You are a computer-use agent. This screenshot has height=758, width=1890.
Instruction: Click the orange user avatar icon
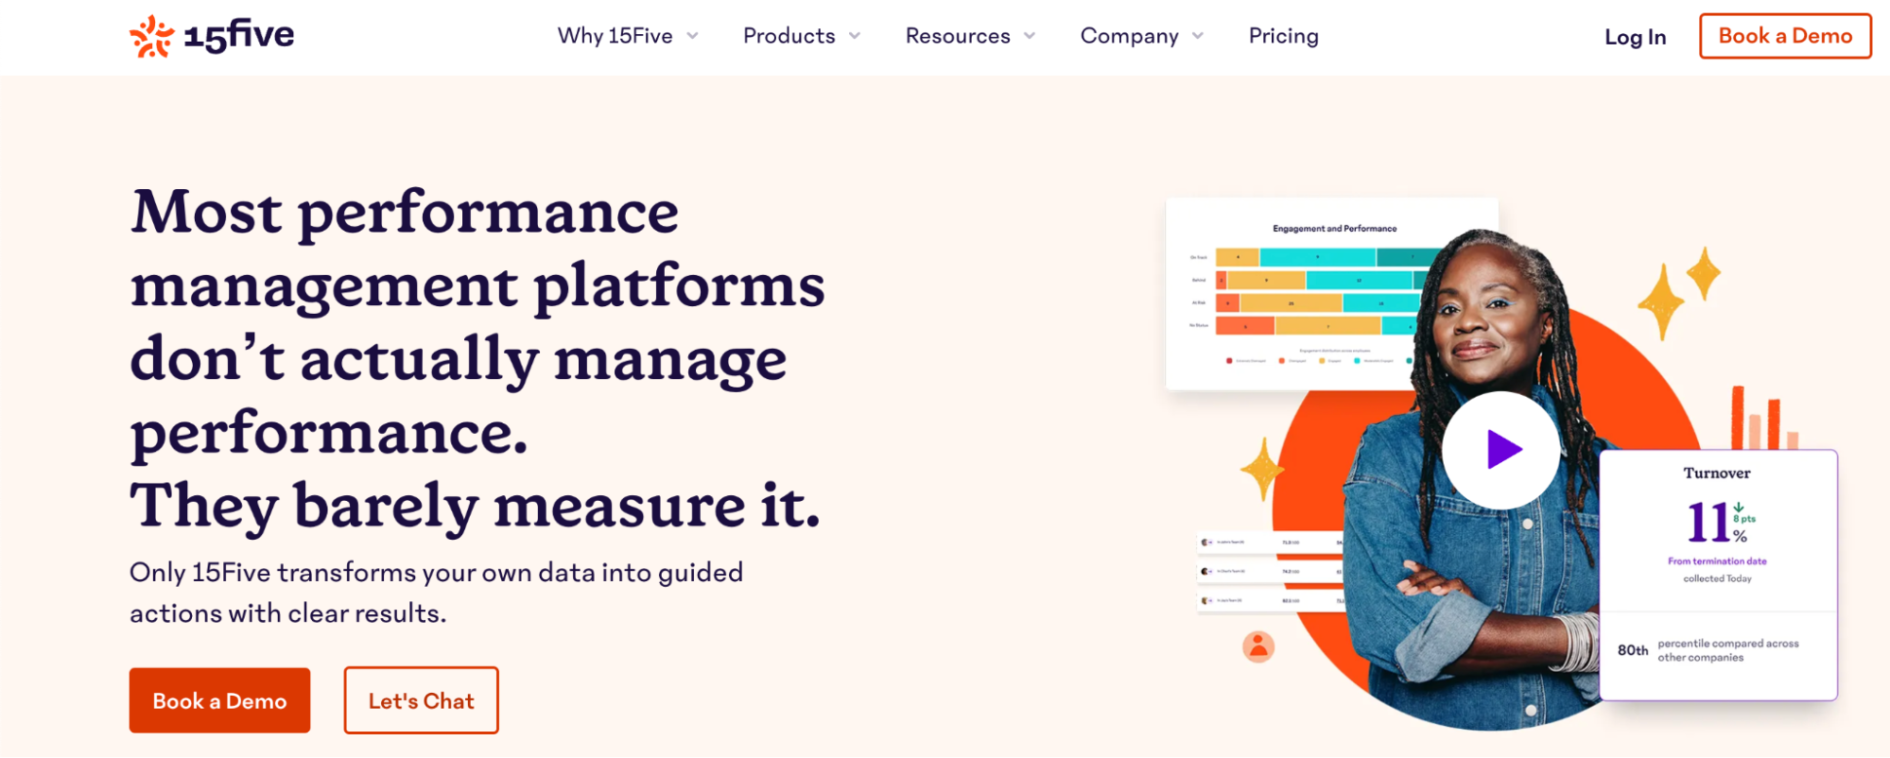click(1258, 647)
